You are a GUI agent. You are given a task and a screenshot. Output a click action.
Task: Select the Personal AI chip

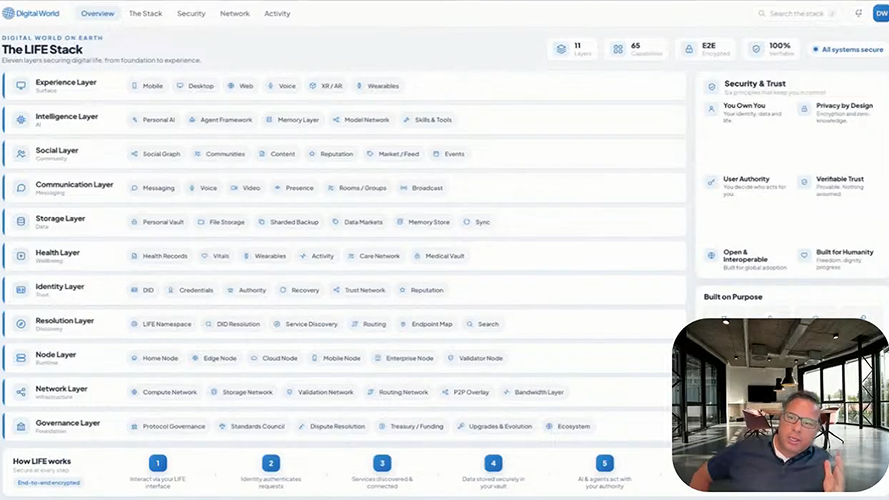pyautogui.click(x=153, y=120)
